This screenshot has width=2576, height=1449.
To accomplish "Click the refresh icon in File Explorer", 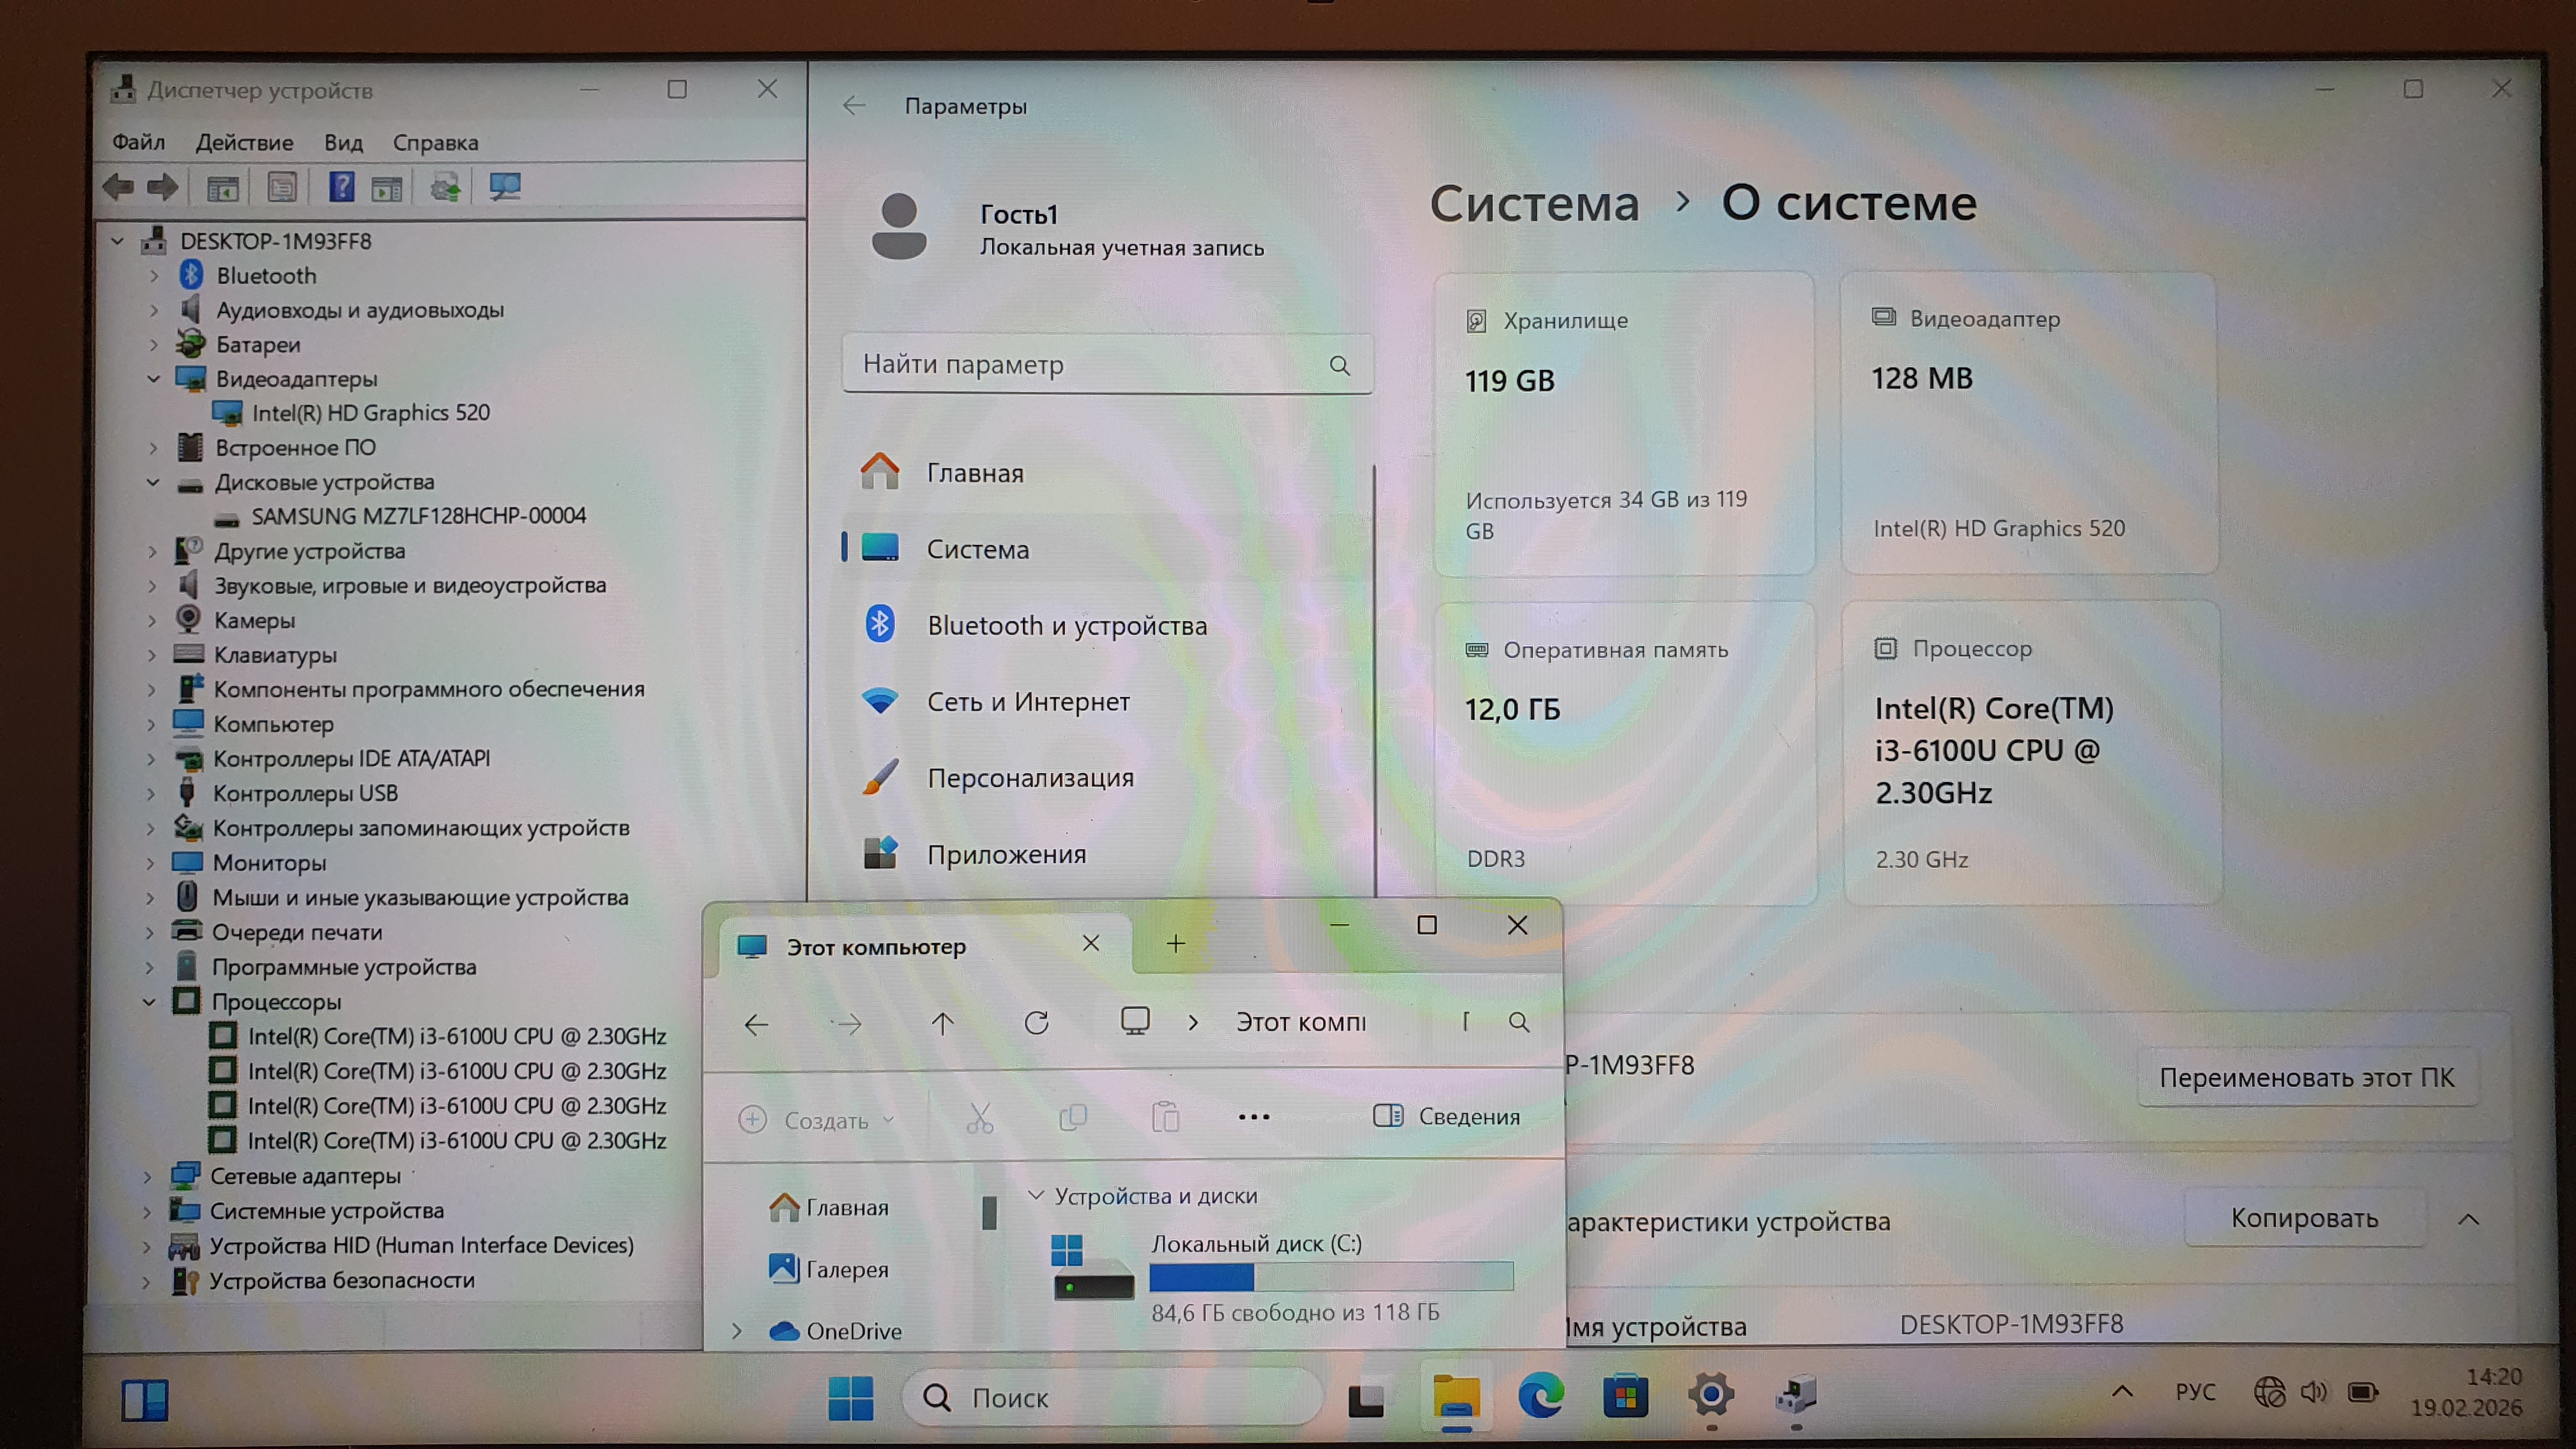I will coord(1036,1022).
